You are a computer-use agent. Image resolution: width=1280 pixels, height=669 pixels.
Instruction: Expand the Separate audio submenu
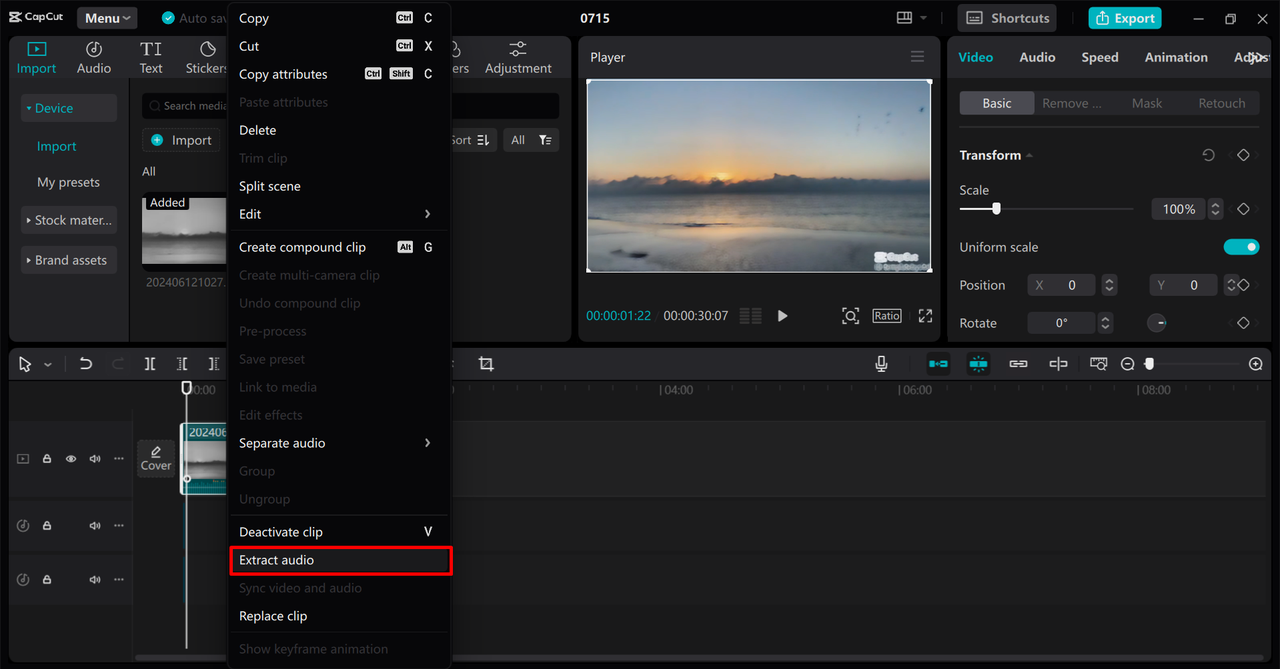[x=339, y=443]
